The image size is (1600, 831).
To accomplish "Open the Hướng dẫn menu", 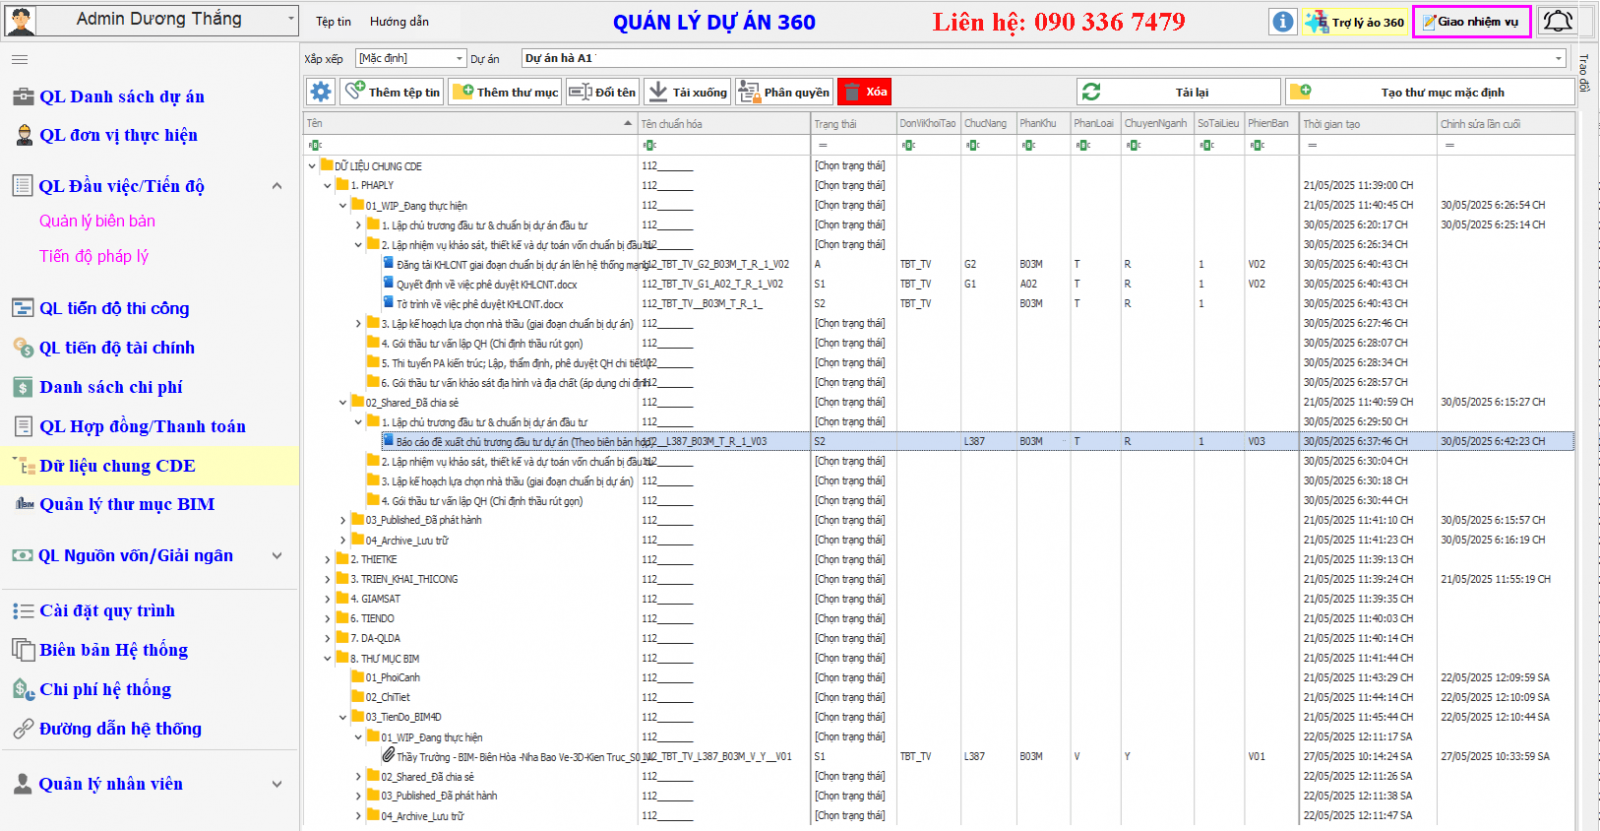I will pyautogui.click(x=399, y=21).
